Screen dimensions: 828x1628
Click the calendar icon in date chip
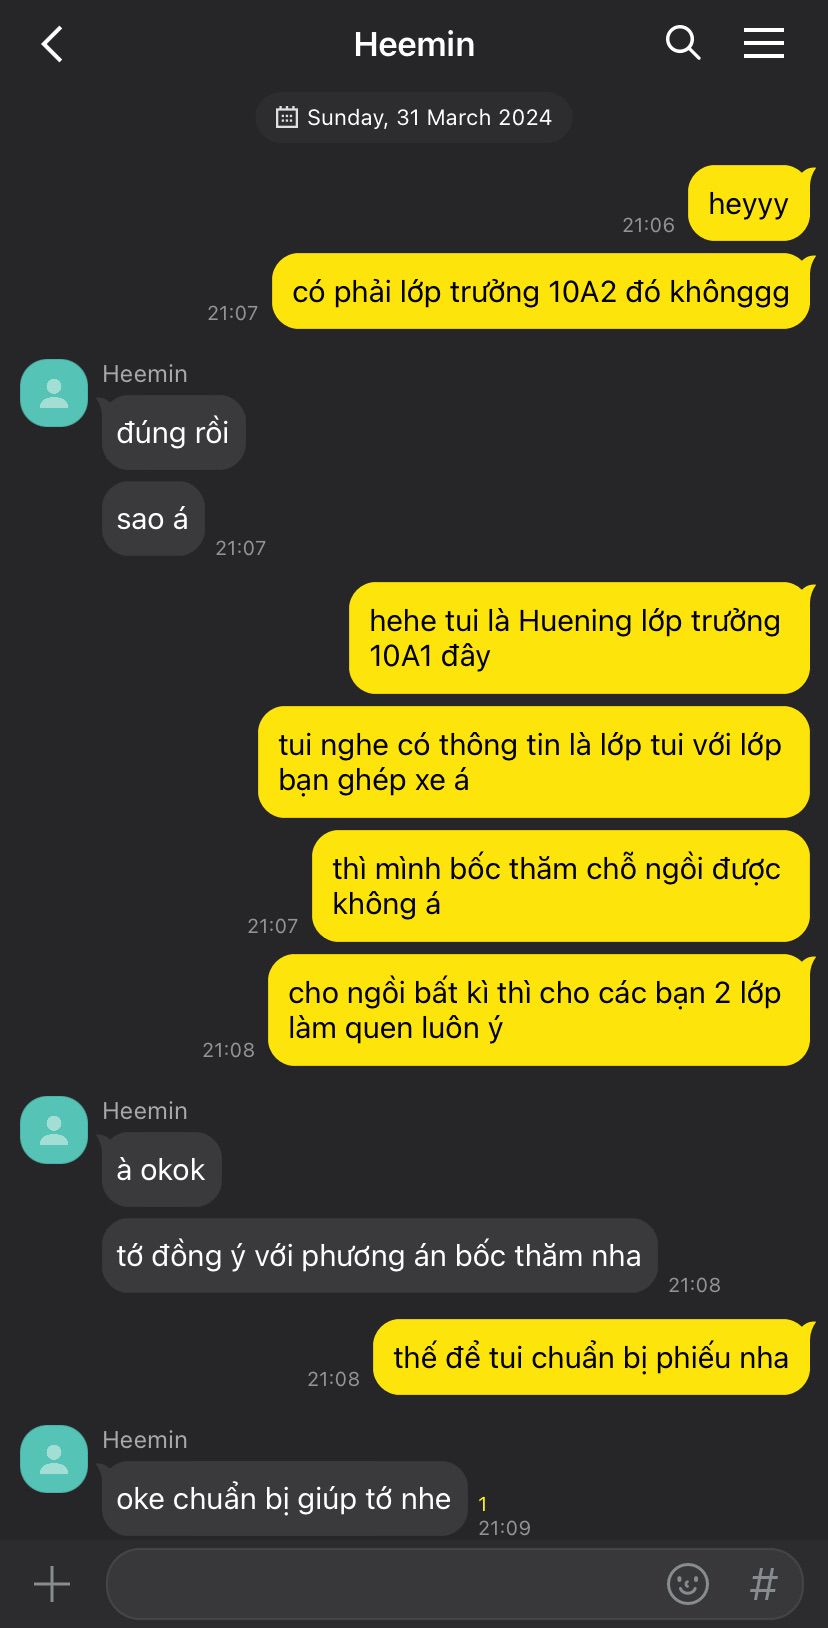(286, 117)
